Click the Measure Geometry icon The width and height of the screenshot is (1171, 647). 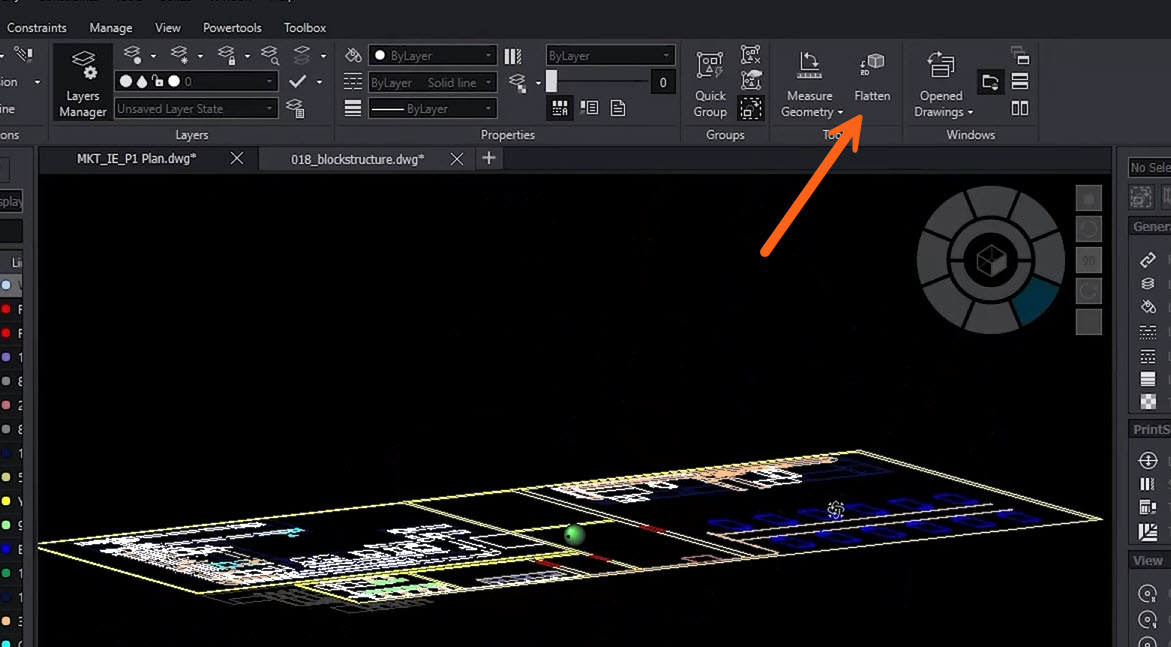pyautogui.click(x=809, y=67)
